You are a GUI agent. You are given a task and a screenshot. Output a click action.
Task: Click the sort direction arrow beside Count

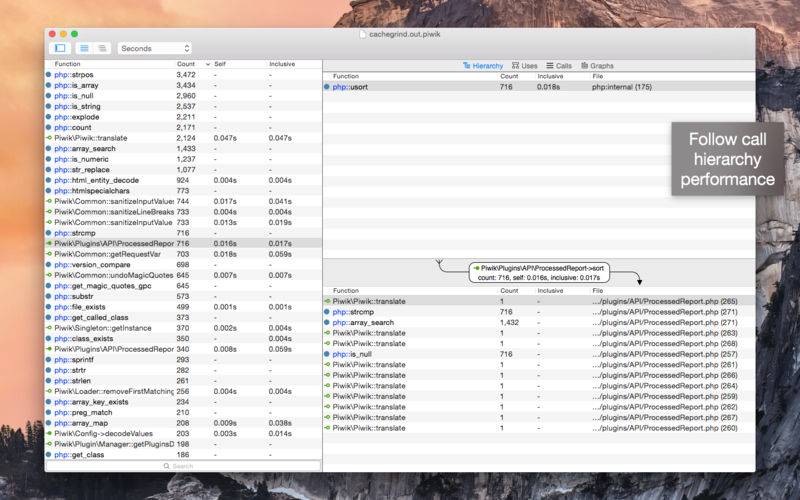[x=208, y=64]
